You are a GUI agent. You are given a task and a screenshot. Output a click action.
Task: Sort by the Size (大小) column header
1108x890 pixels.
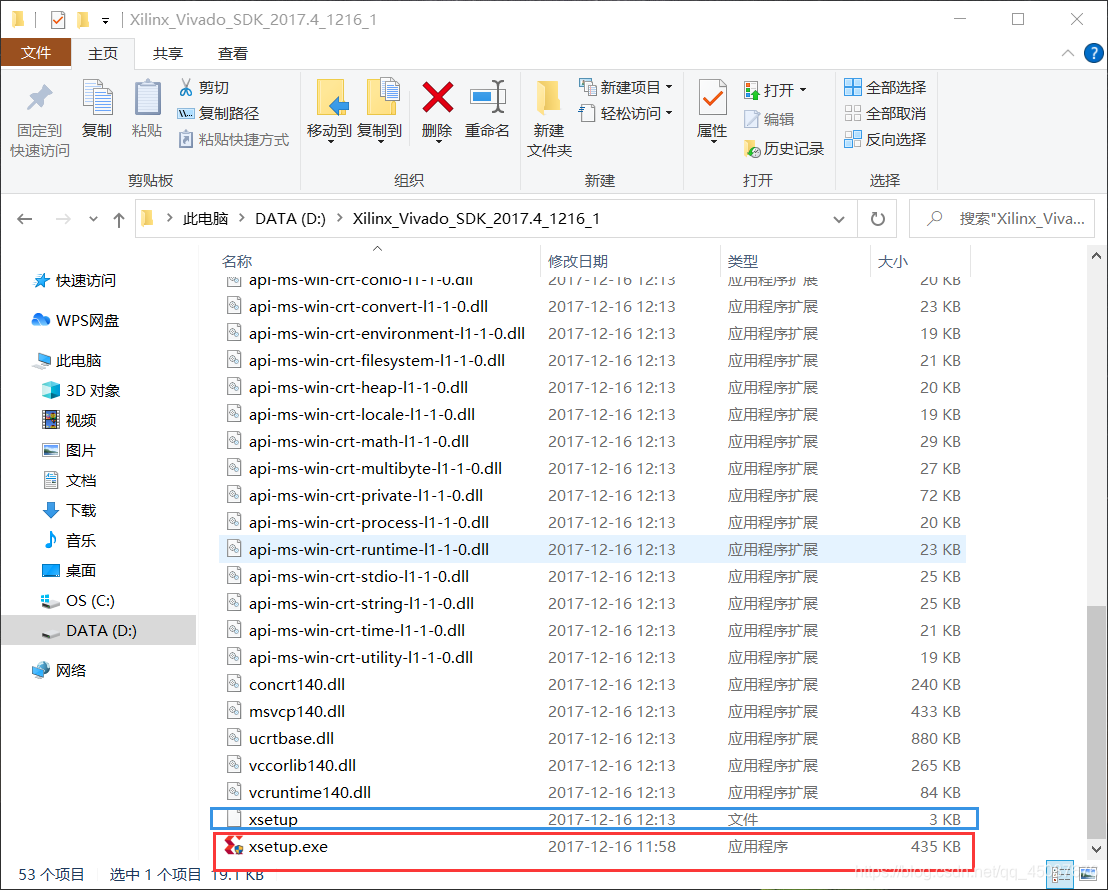(x=892, y=262)
